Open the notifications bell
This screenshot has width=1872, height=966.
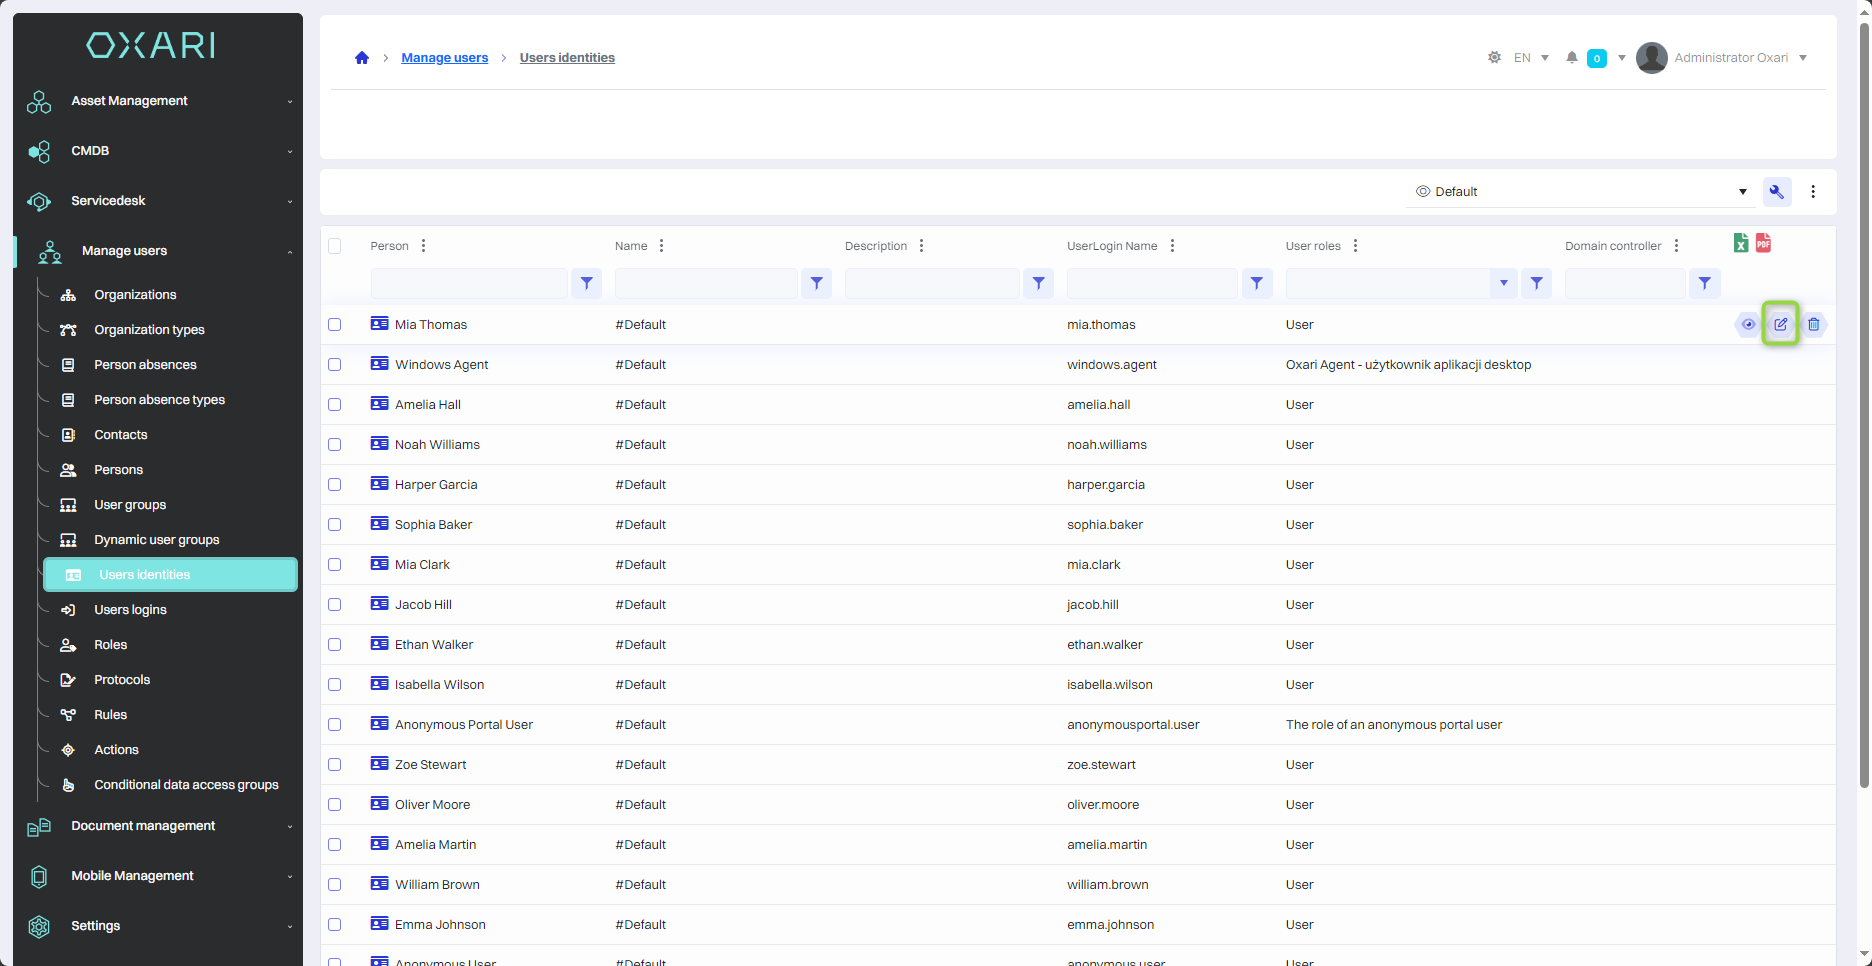coord(1572,58)
